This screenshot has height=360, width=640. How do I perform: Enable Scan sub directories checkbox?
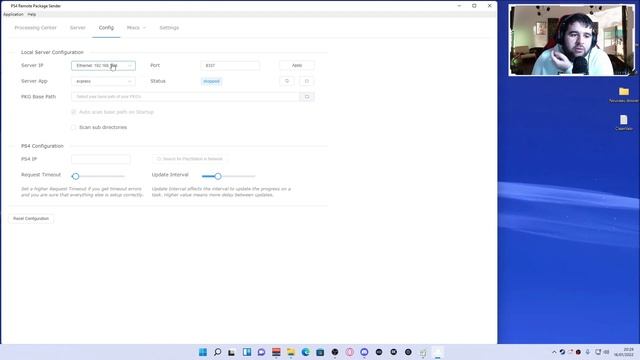73,127
